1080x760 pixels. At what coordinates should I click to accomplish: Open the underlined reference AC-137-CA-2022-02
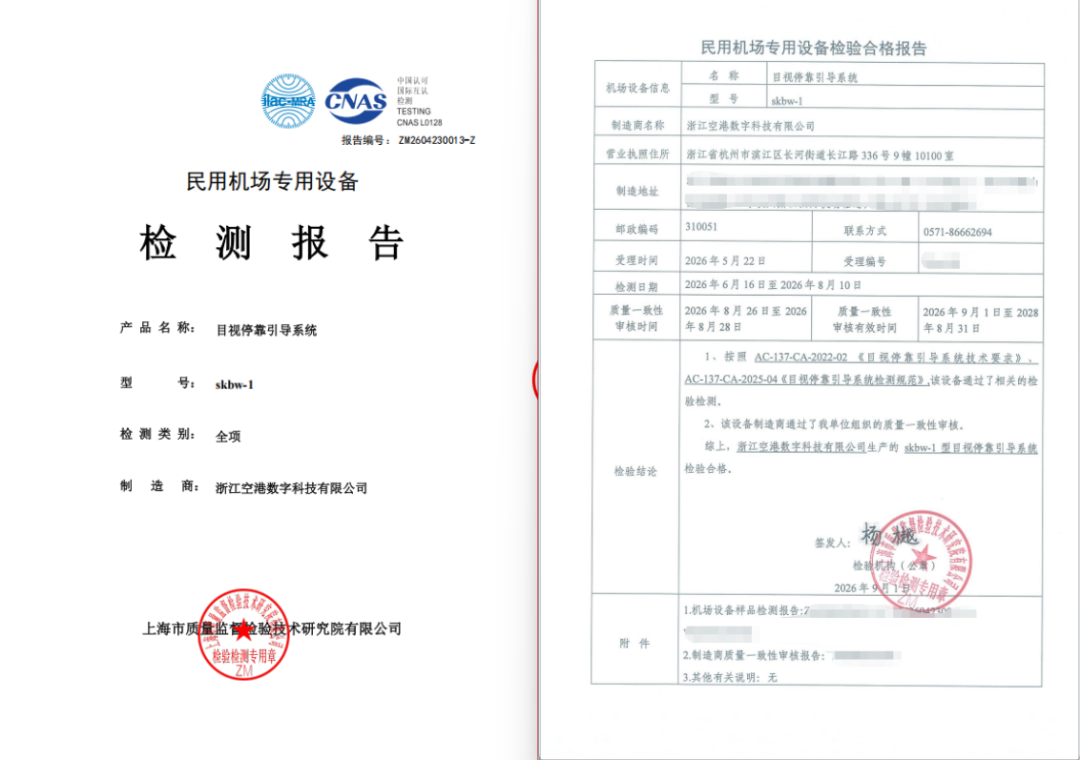[x=801, y=357]
